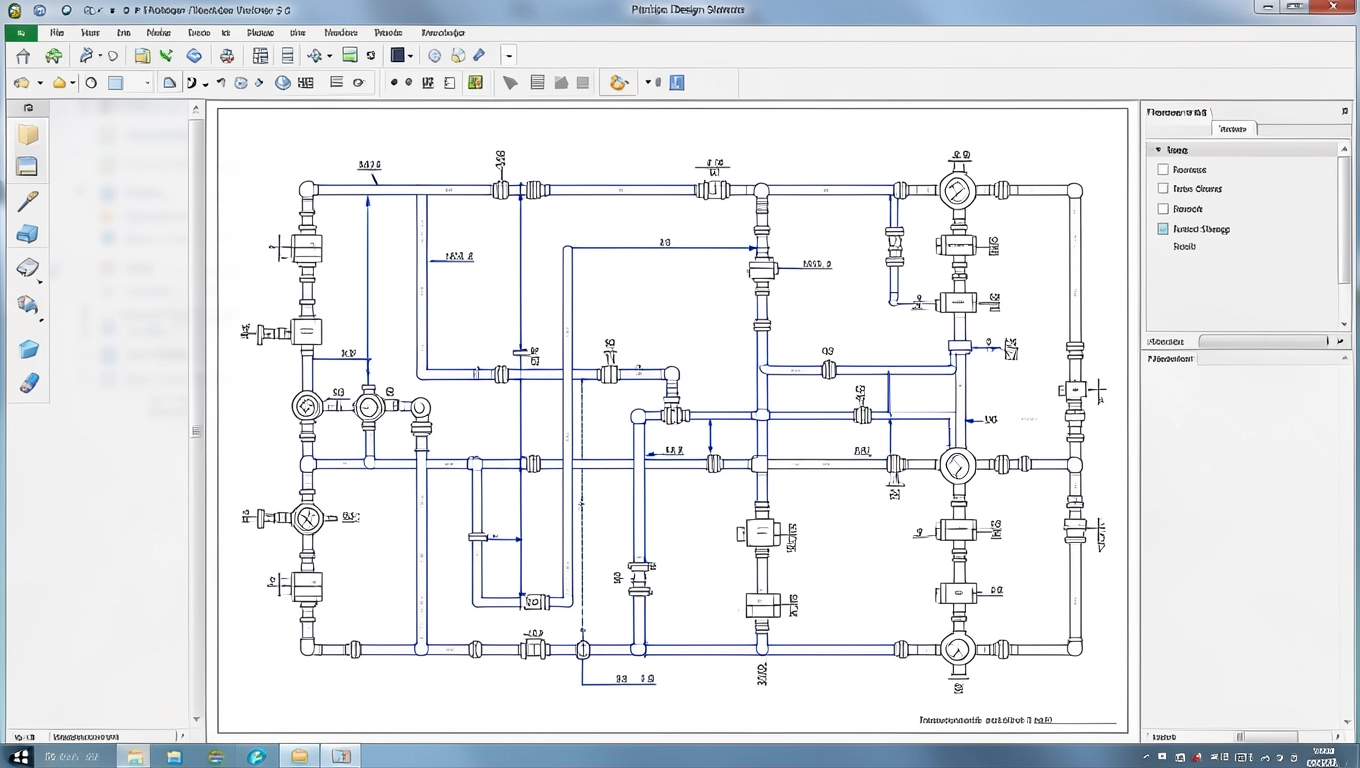The image size is (1360, 768).
Task: Click the horizontal slider bar in right panel
Action: pos(1266,341)
